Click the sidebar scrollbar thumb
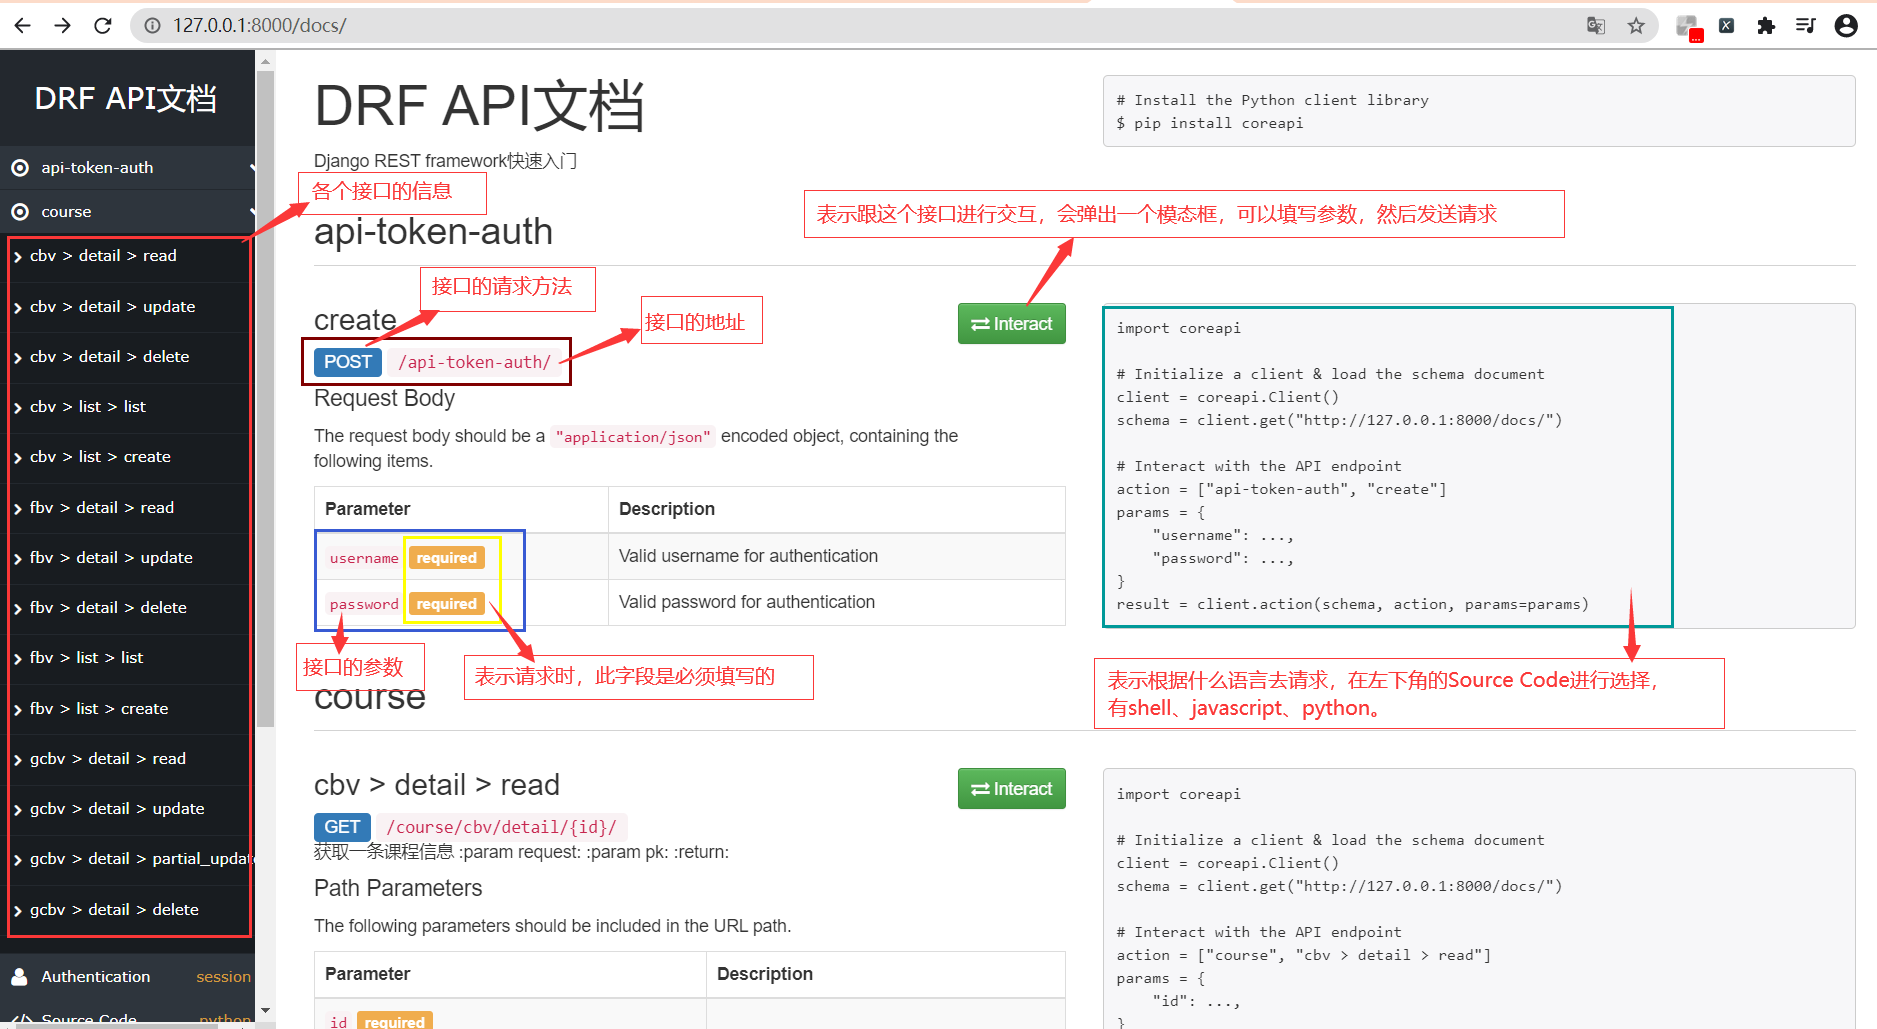Screen dimensions: 1877x1029 point(265,398)
